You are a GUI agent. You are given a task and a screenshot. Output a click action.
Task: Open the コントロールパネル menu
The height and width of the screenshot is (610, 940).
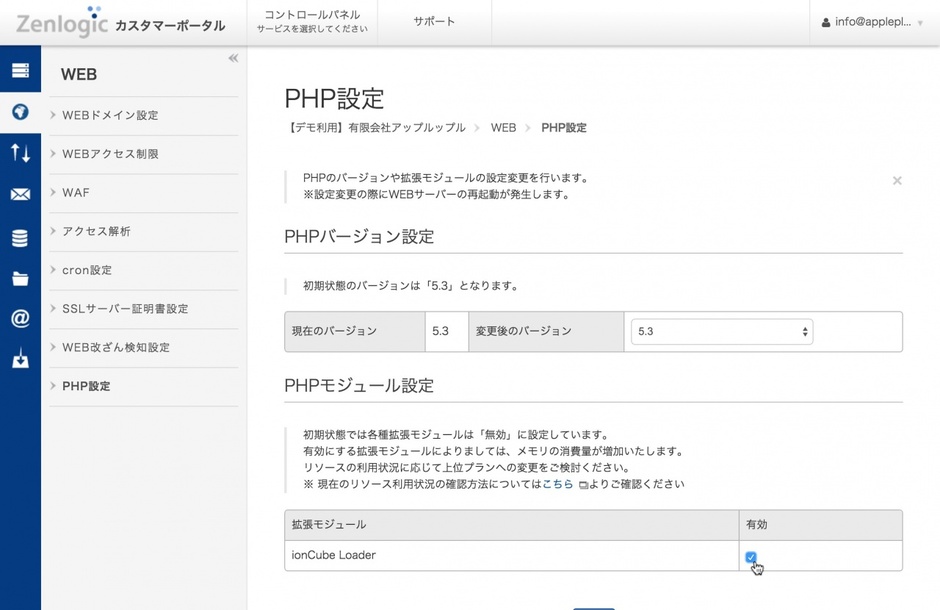tap(312, 22)
